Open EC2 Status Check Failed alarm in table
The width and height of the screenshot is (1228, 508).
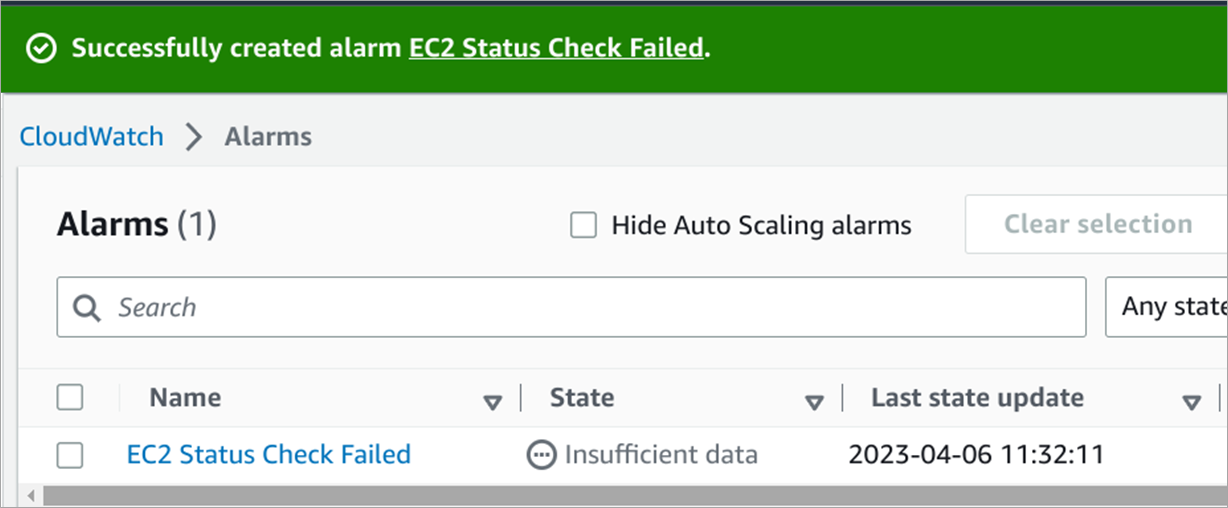tap(268, 454)
